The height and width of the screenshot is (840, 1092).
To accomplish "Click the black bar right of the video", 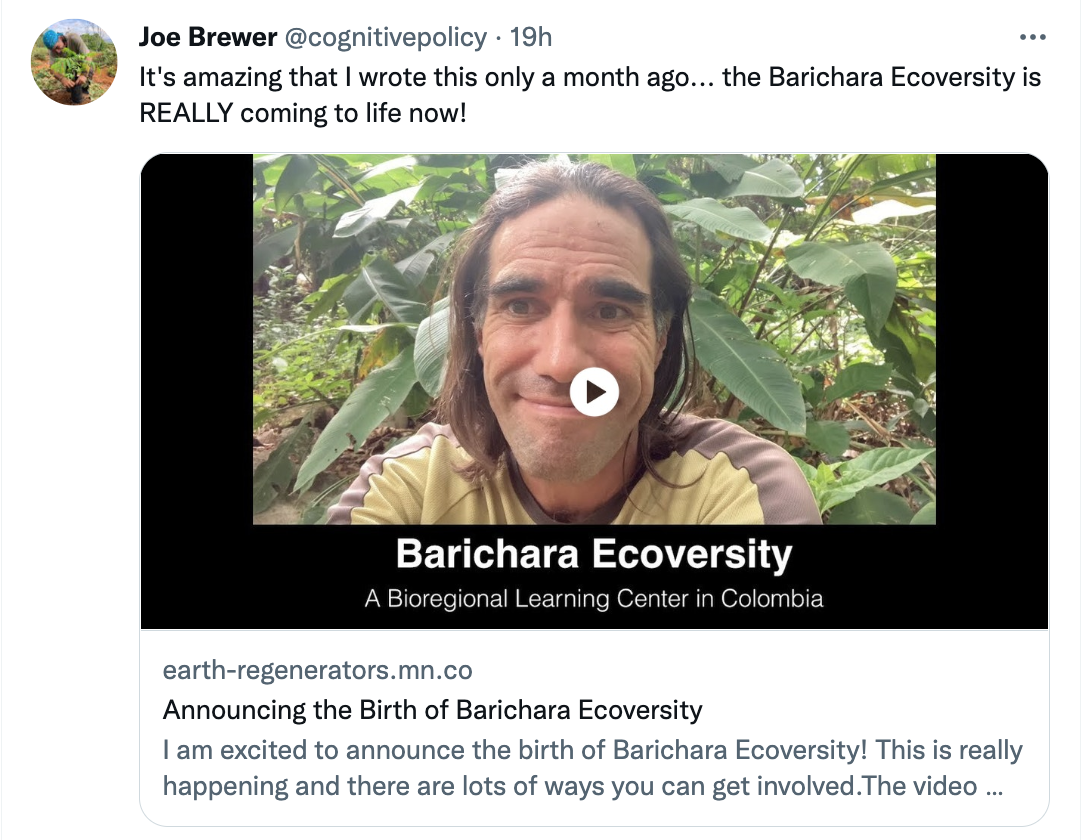I will 991,340.
